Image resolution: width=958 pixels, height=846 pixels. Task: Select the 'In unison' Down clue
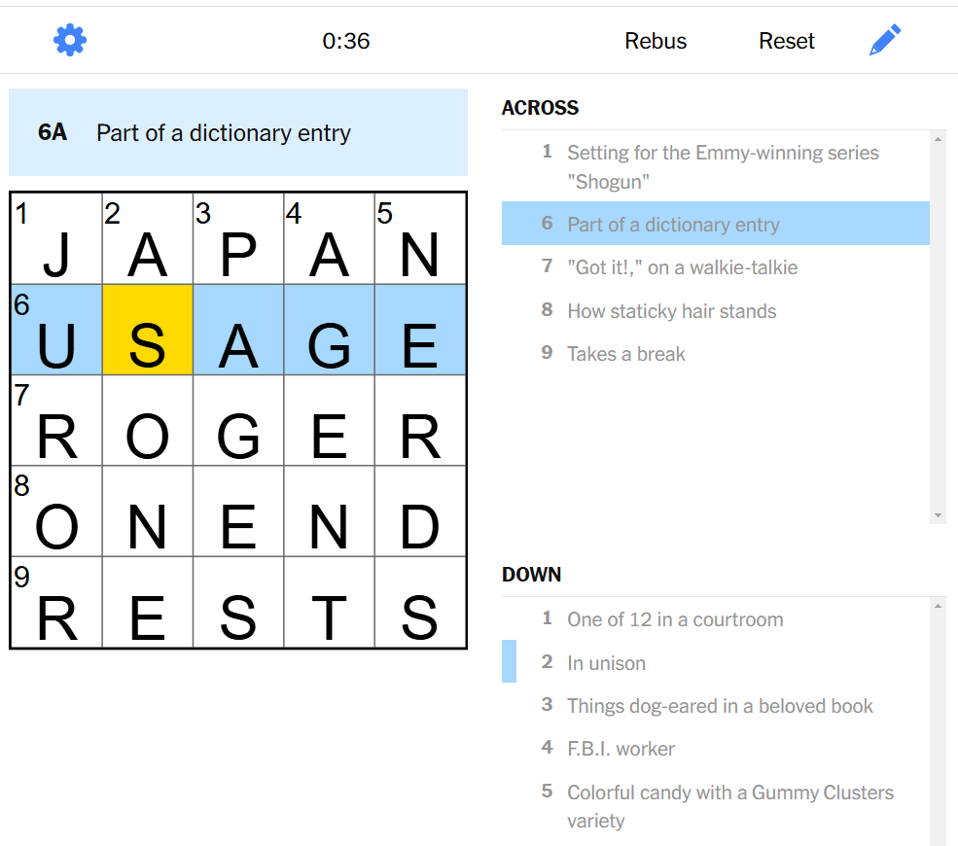[x=606, y=663]
